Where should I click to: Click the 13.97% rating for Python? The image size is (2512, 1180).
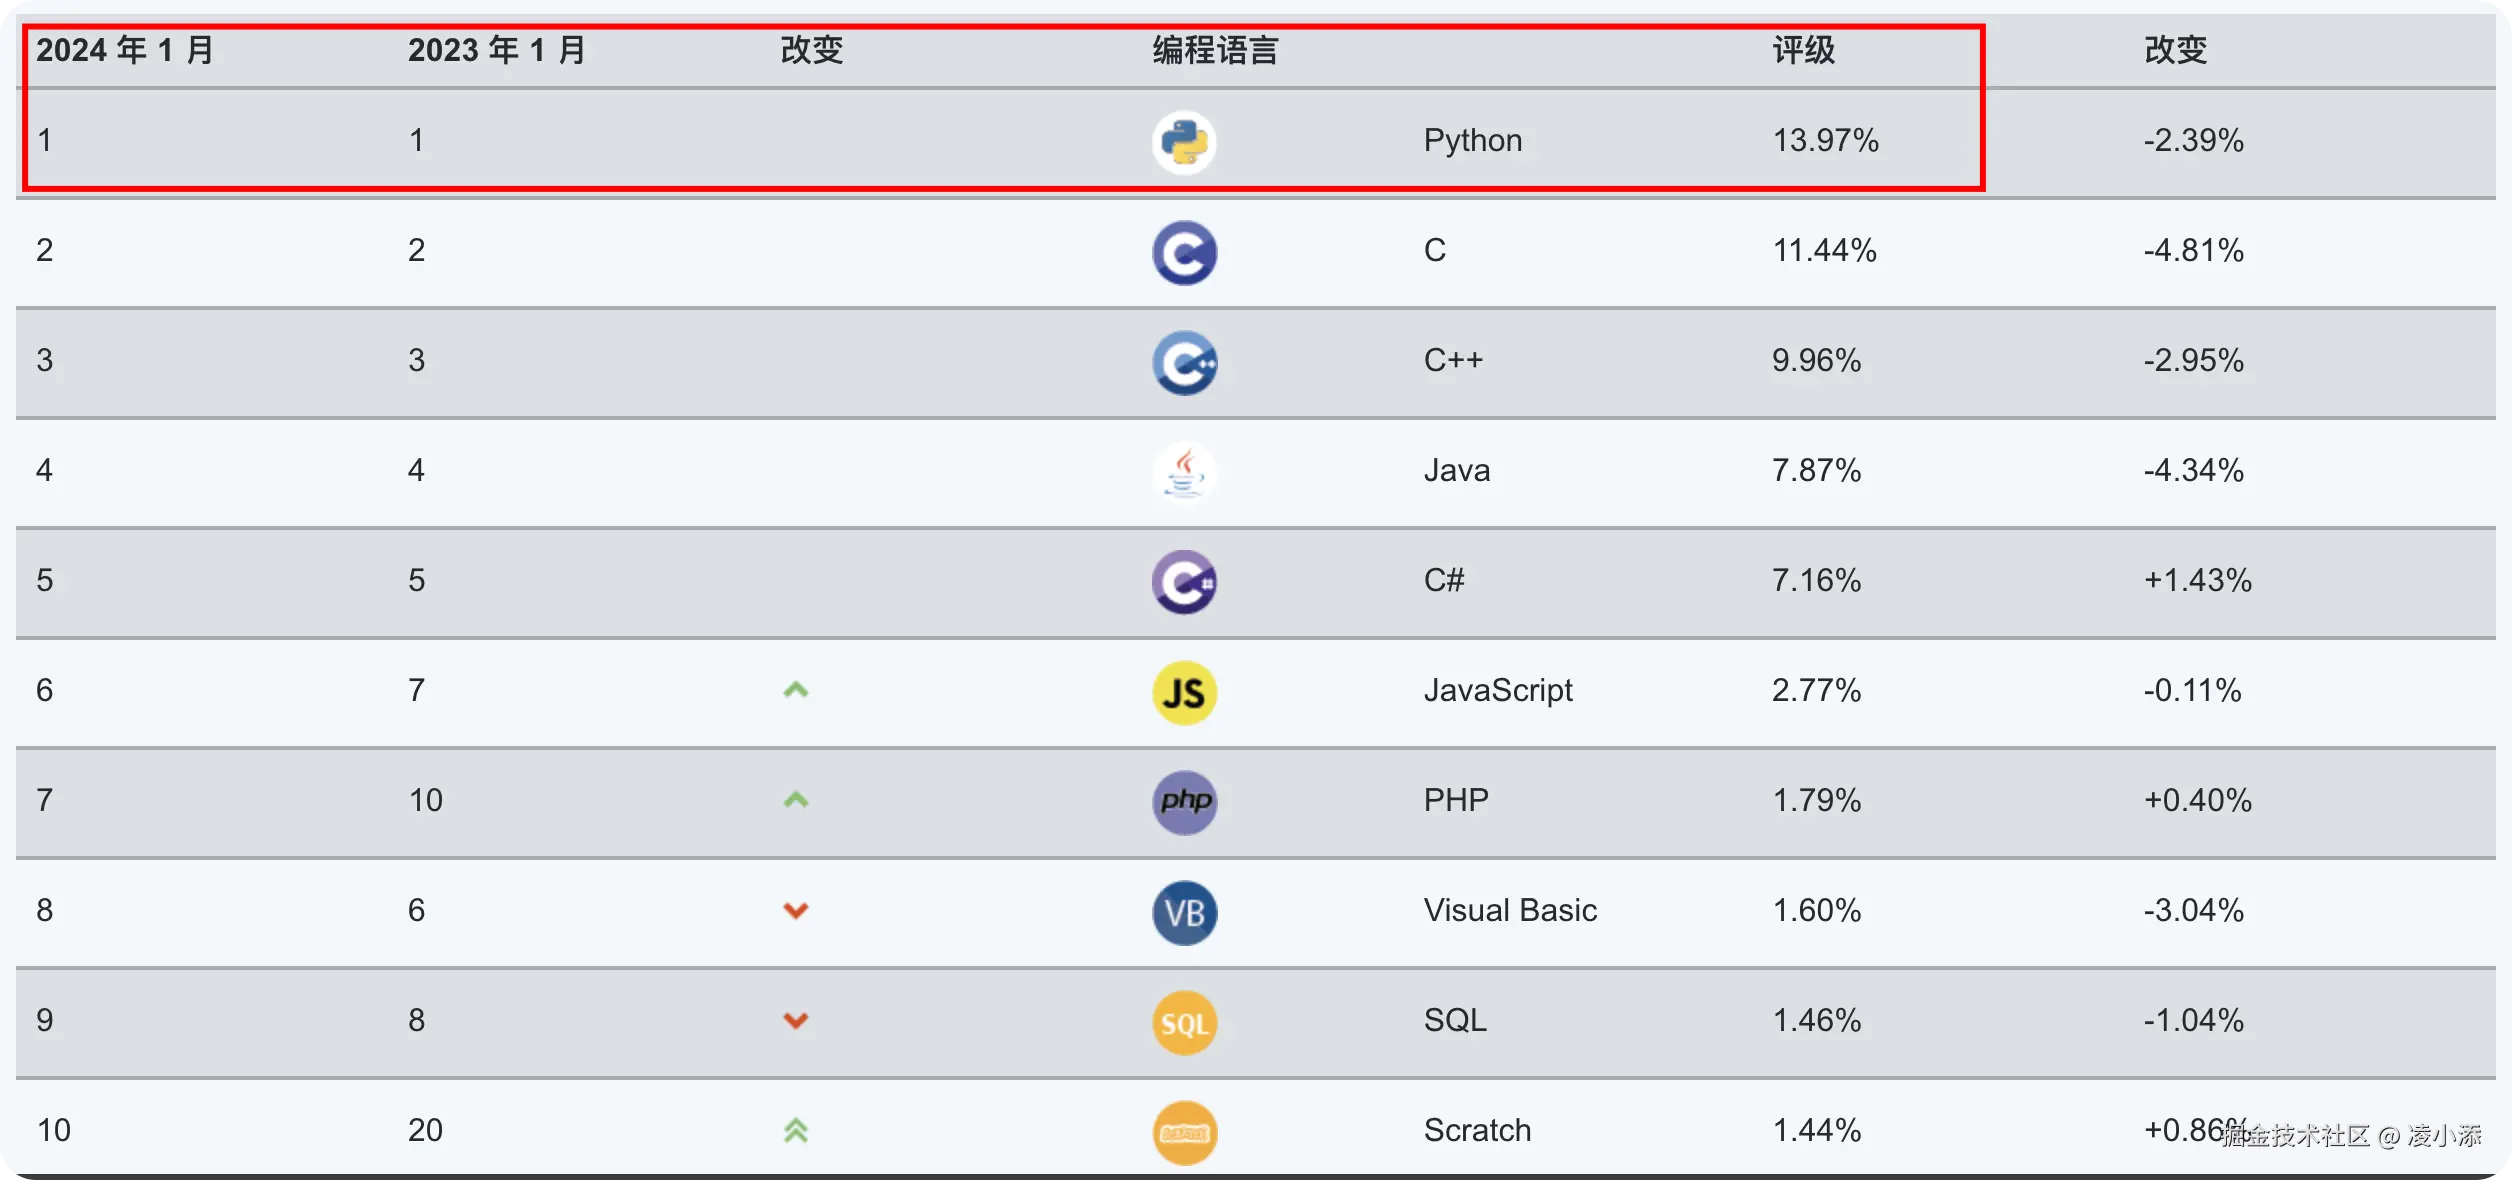(x=1825, y=140)
